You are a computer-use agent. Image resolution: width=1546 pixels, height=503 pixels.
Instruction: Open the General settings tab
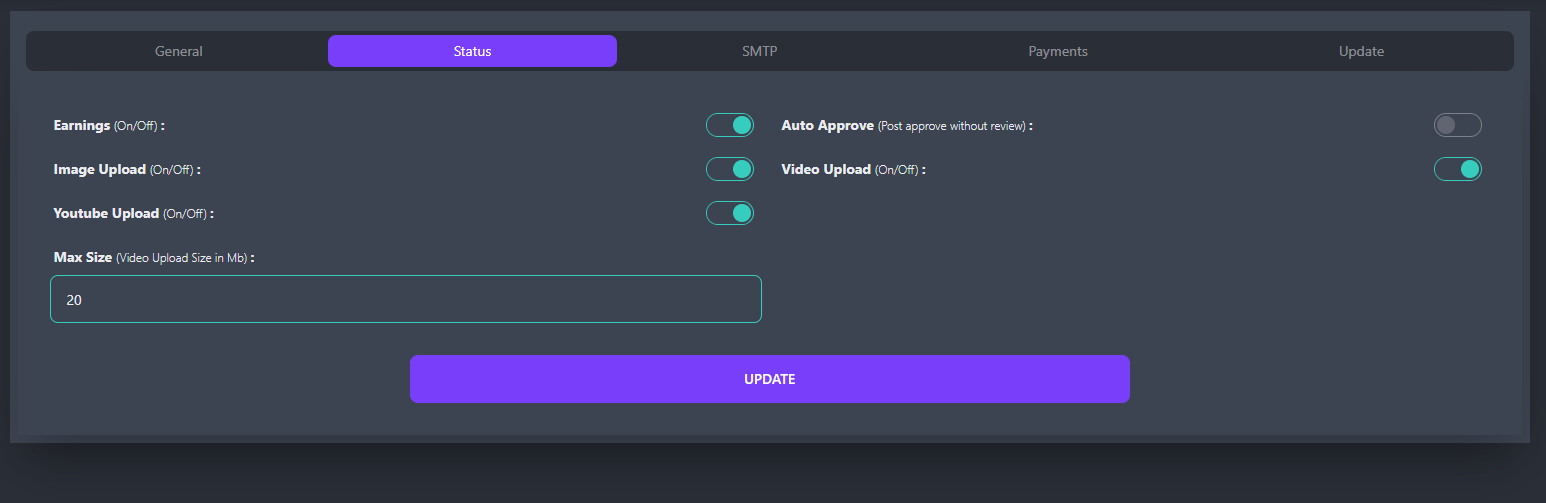pyautogui.click(x=179, y=51)
